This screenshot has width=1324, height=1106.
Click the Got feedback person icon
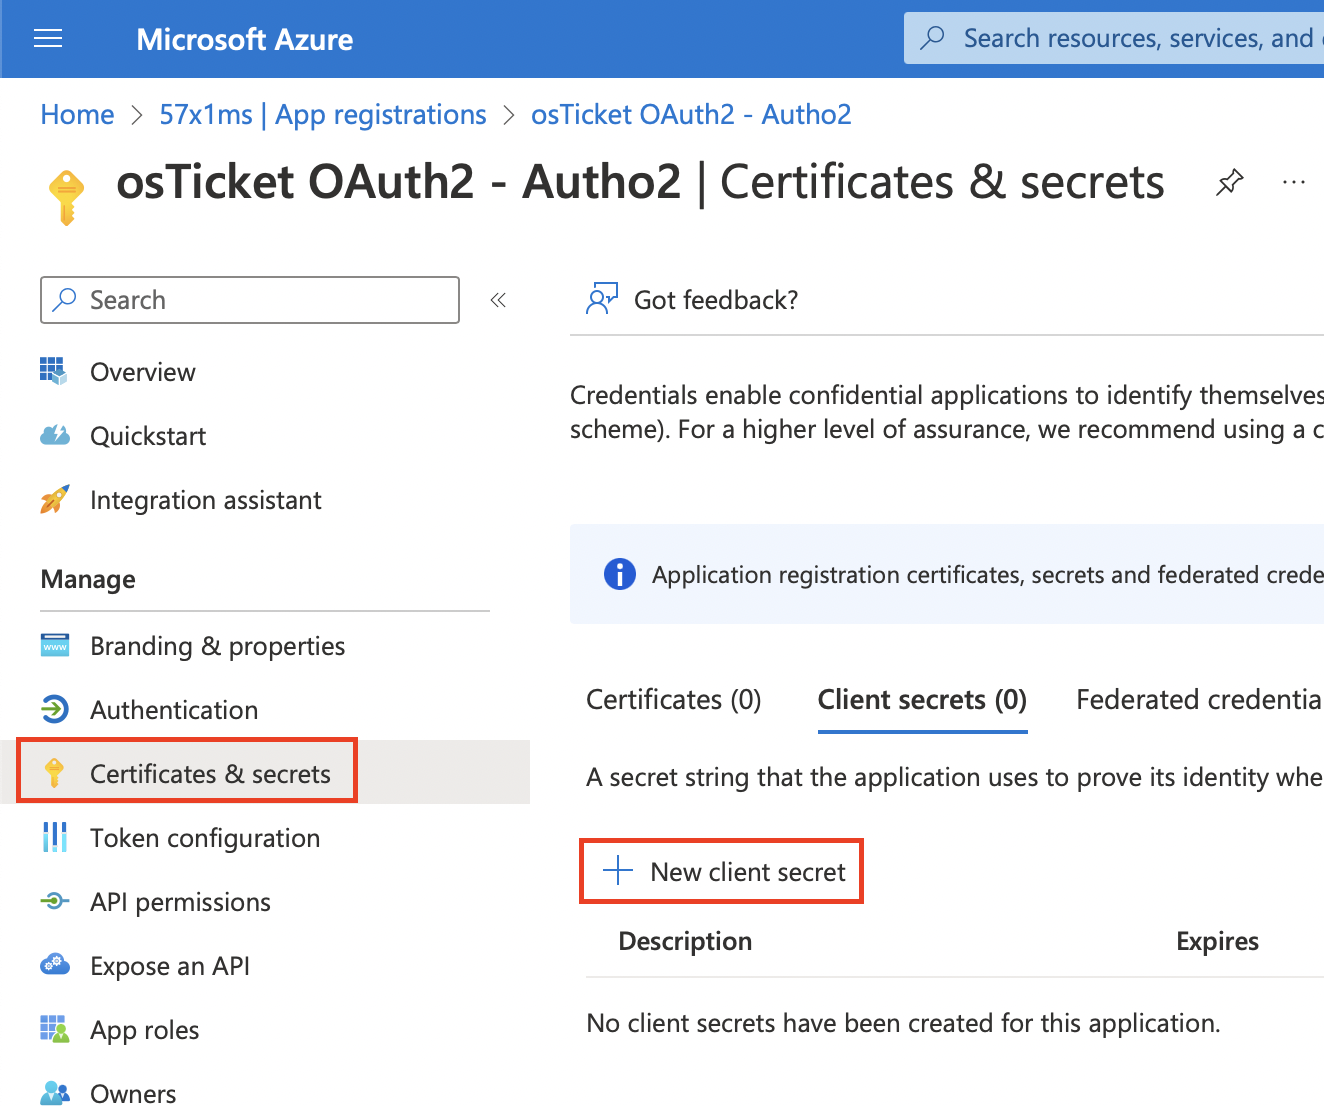point(602,299)
